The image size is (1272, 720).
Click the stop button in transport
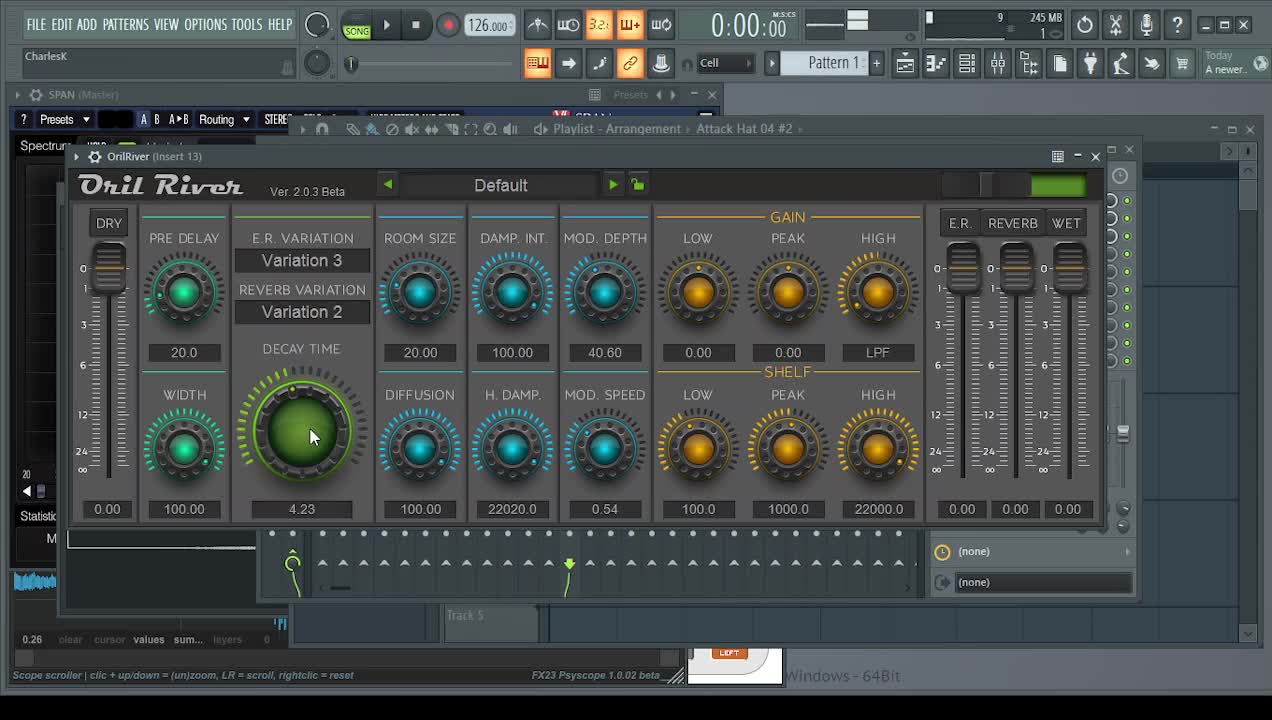pyautogui.click(x=416, y=25)
